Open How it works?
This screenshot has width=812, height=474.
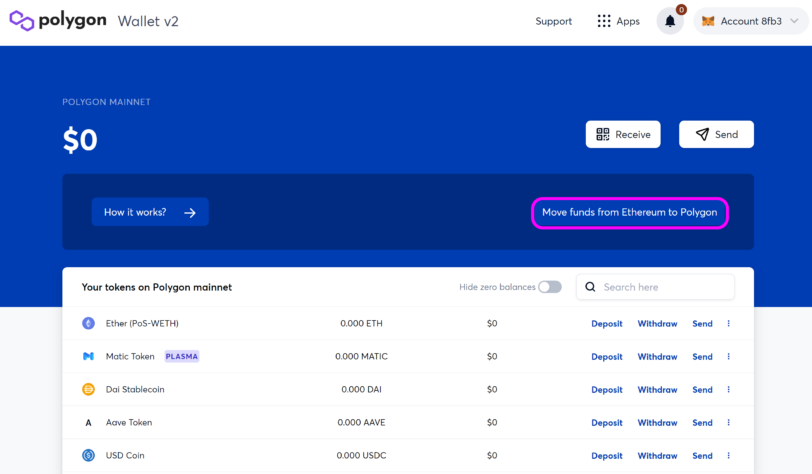click(x=150, y=212)
